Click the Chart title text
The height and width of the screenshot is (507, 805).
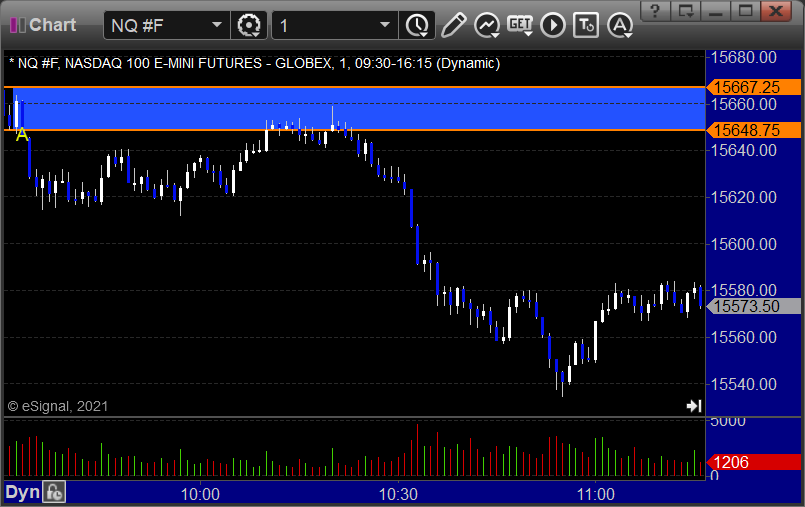coord(52,25)
